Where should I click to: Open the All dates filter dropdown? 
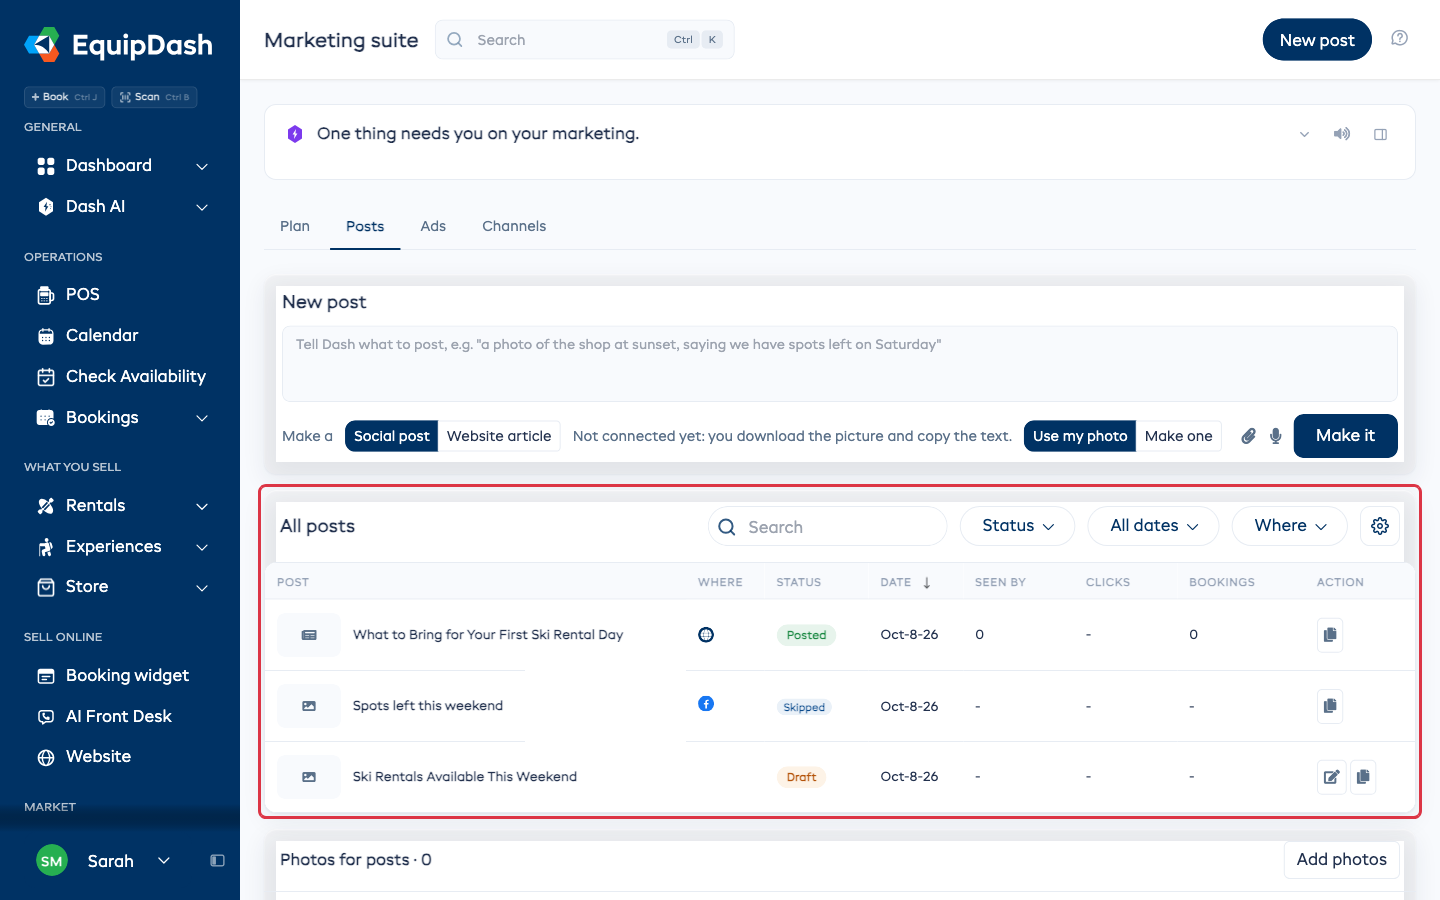[x=1153, y=526]
